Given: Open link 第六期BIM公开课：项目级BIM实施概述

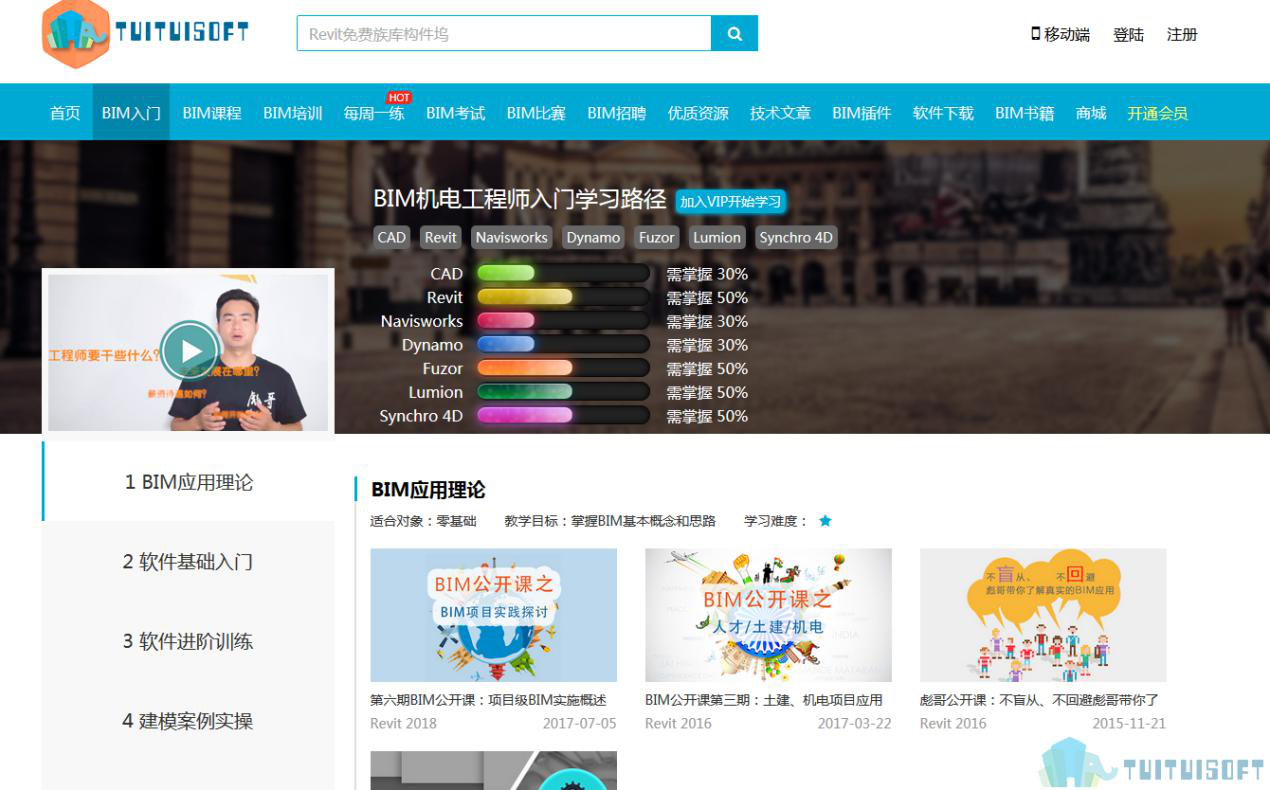Looking at the screenshot, I should pos(488,700).
